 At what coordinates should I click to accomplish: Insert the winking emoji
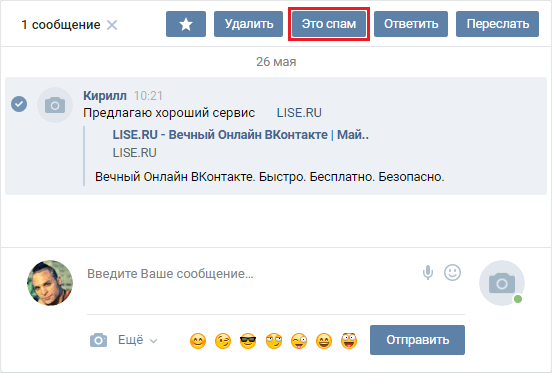click(x=223, y=341)
